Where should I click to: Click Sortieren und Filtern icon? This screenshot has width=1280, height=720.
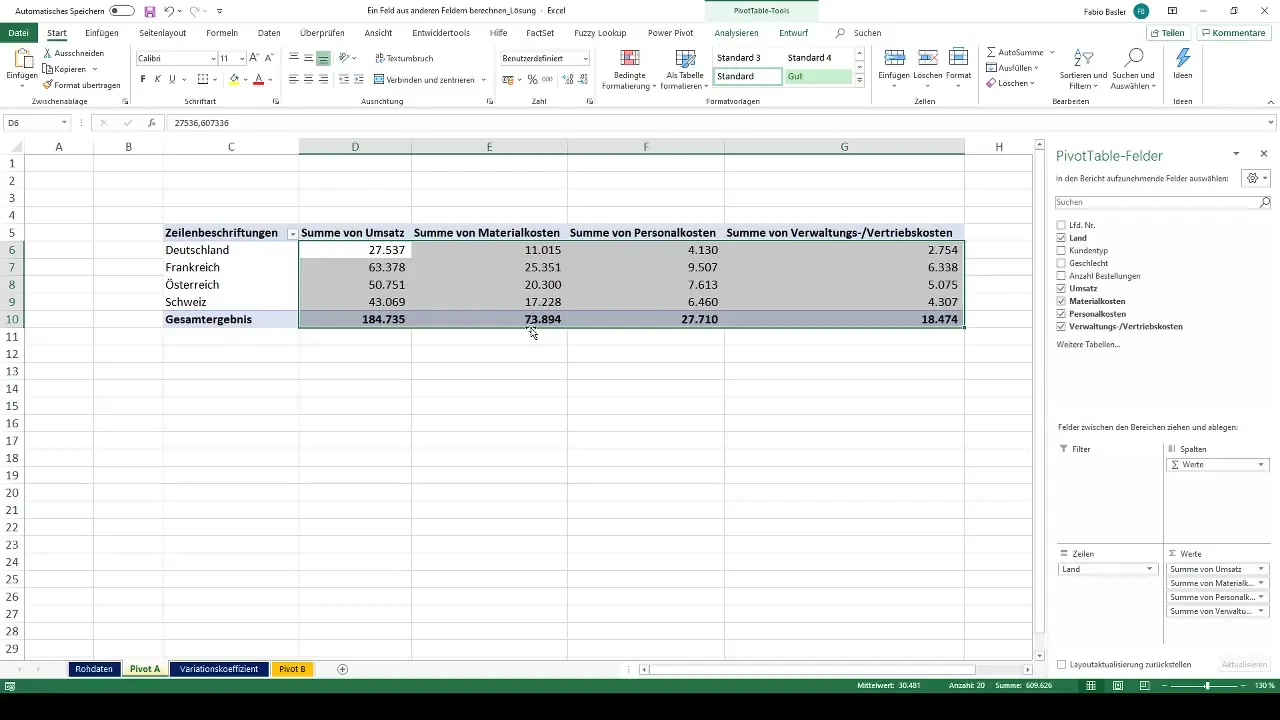click(x=1083, y=58)
